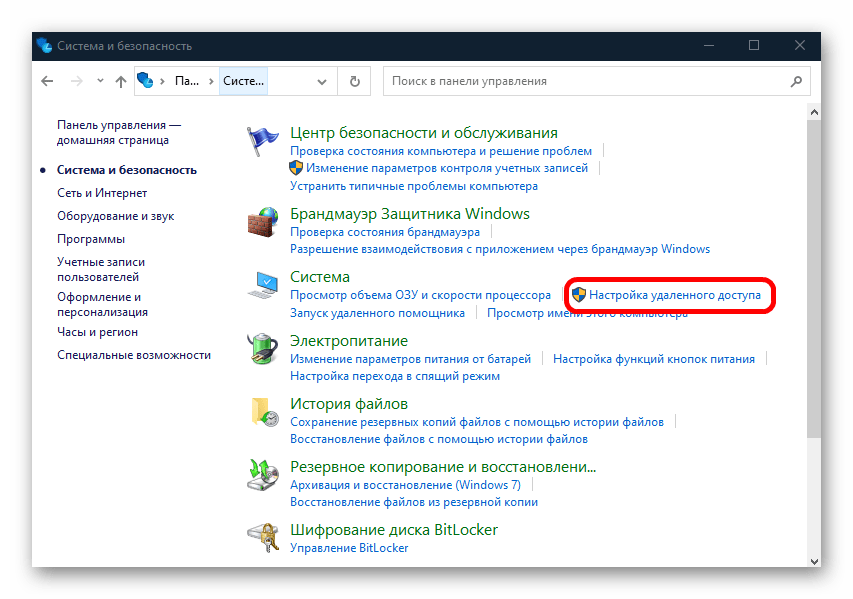Go back with the left arrow
This screenshot has width=853, height=599.
point(47,81)
